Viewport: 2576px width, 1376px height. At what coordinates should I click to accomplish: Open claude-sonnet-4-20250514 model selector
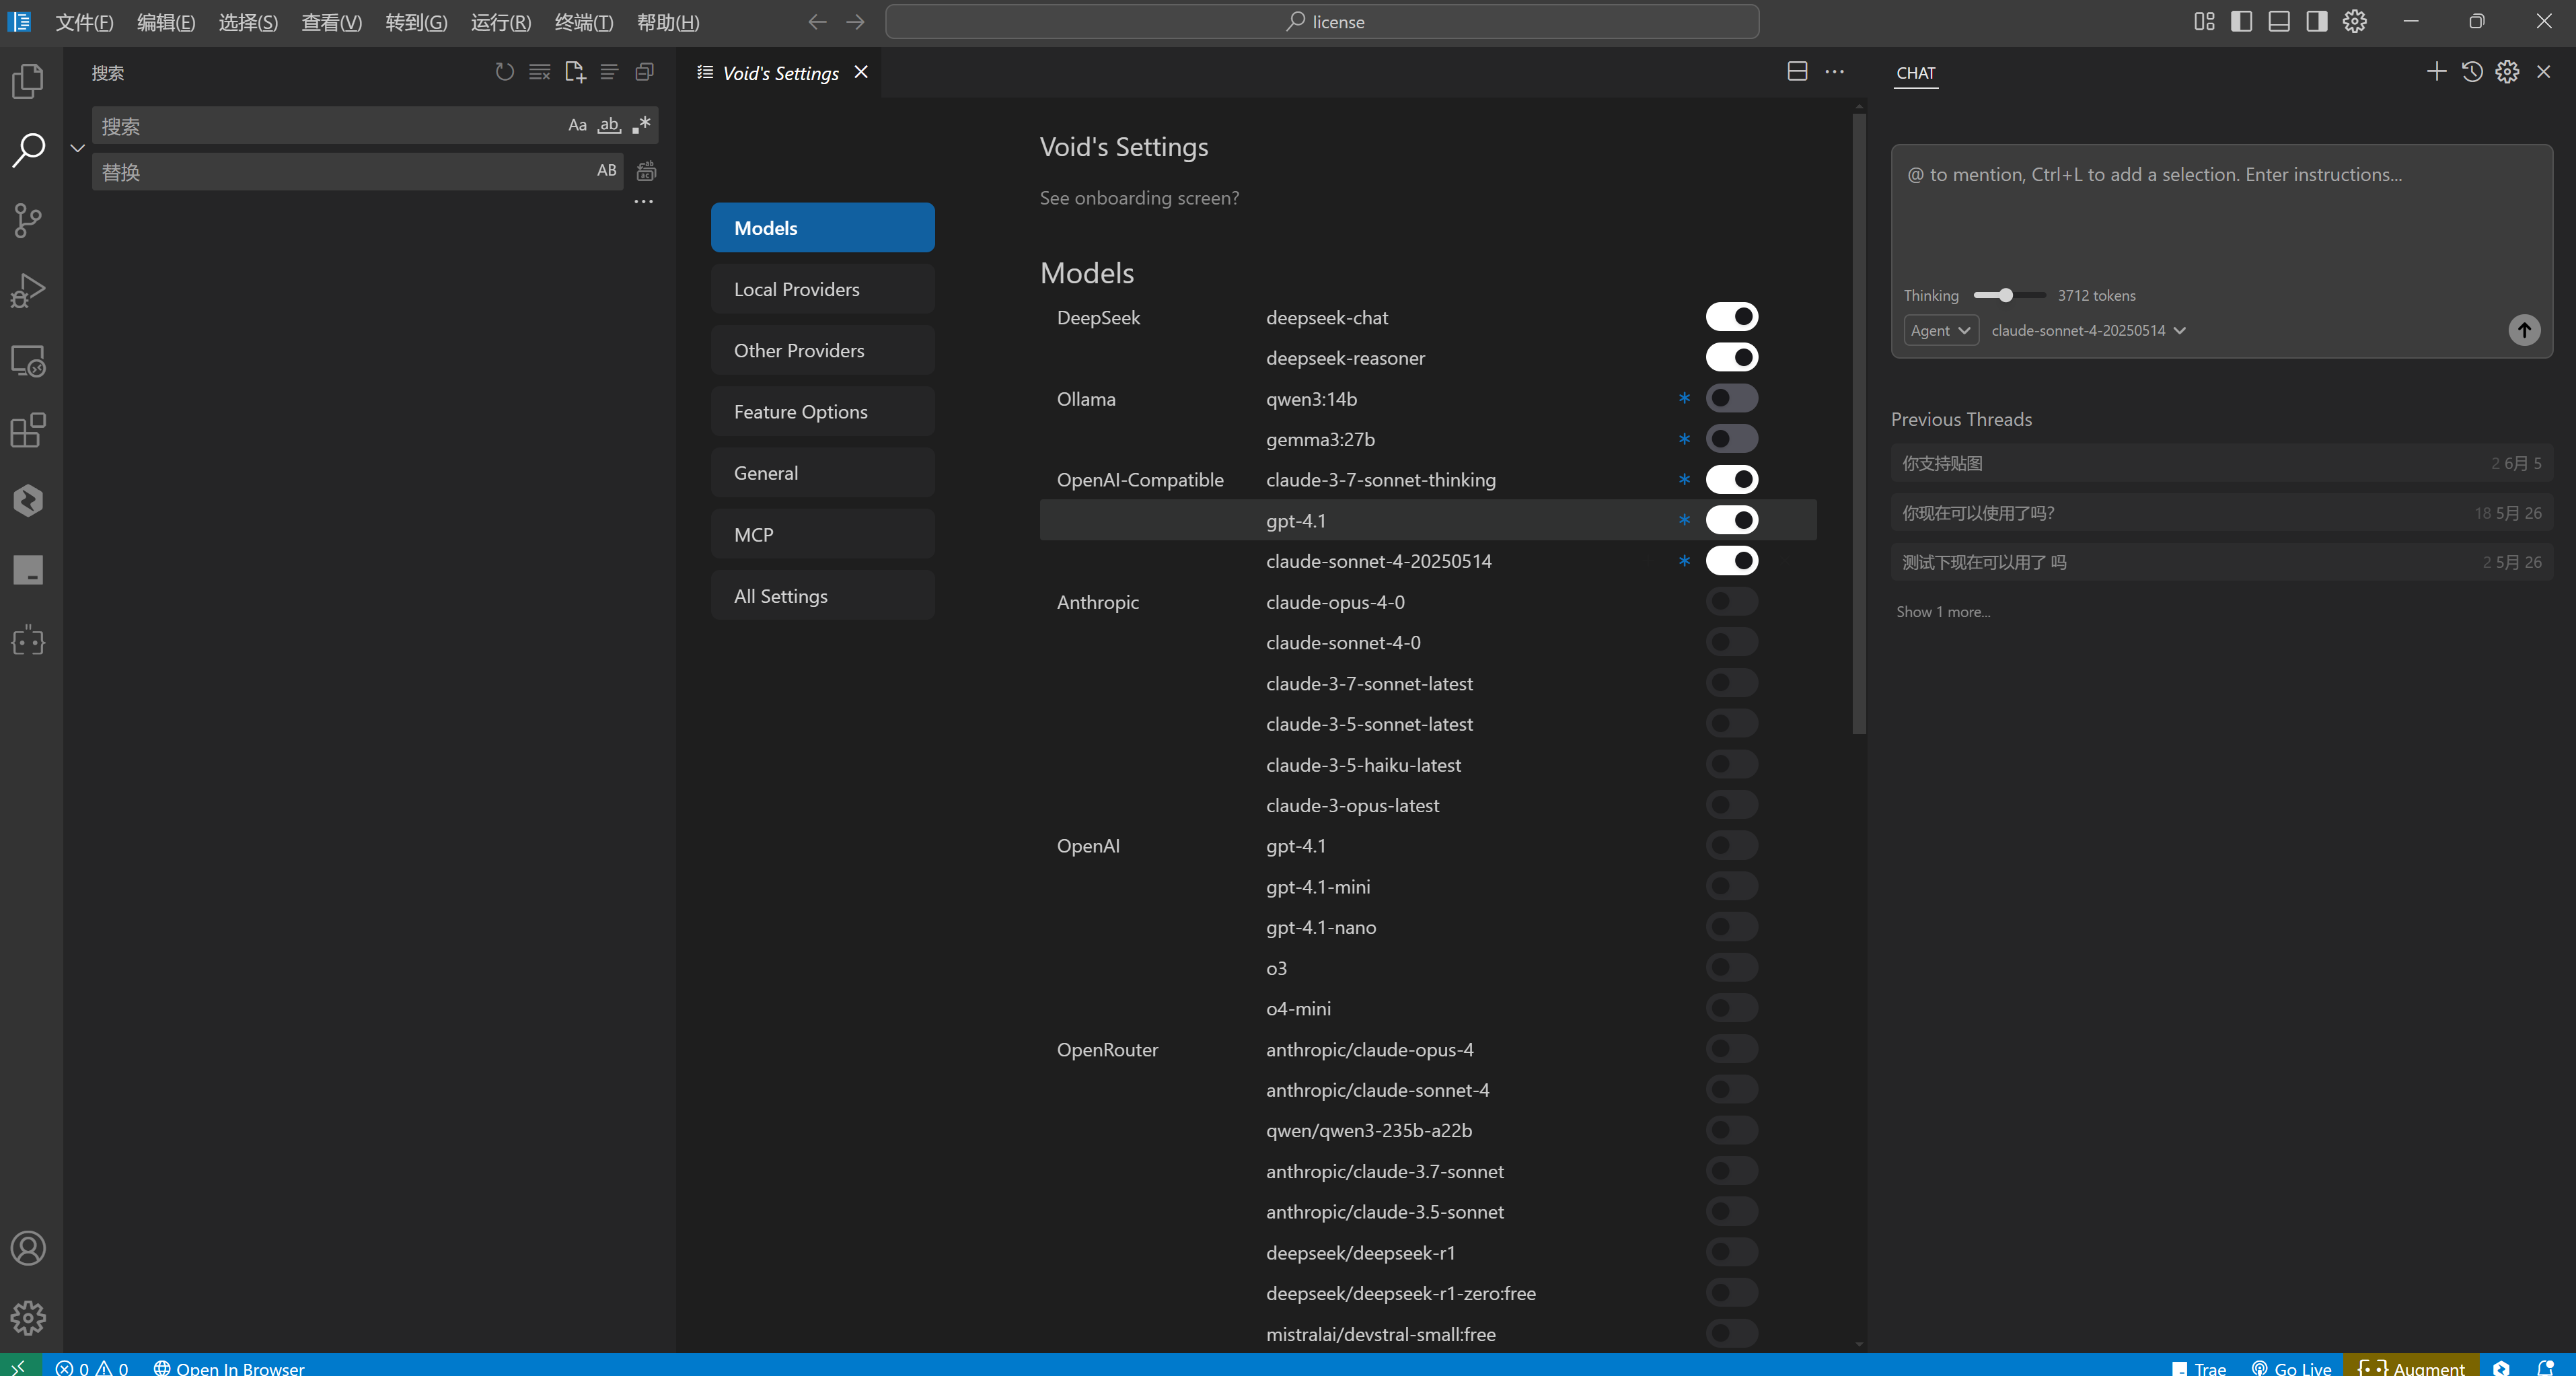pos(2088,330)
